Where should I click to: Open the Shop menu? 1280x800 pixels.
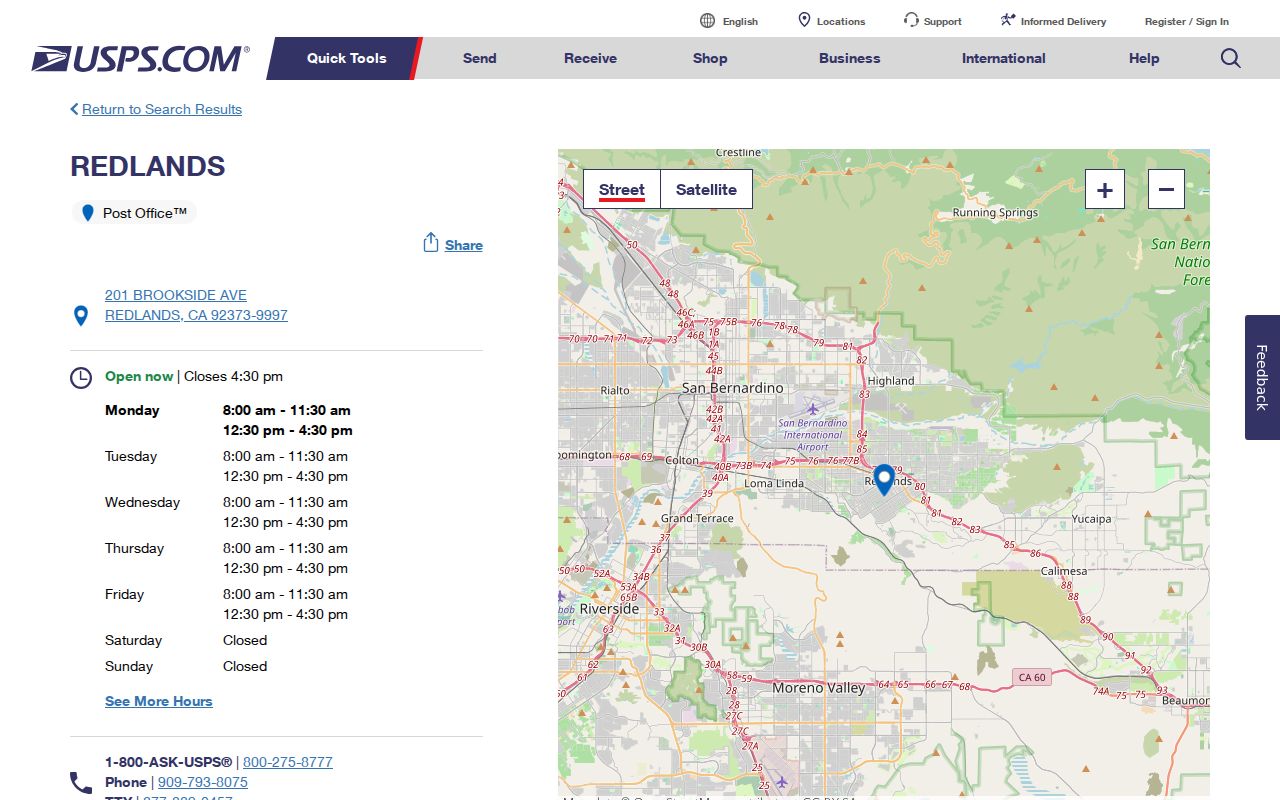click(710, 58)
